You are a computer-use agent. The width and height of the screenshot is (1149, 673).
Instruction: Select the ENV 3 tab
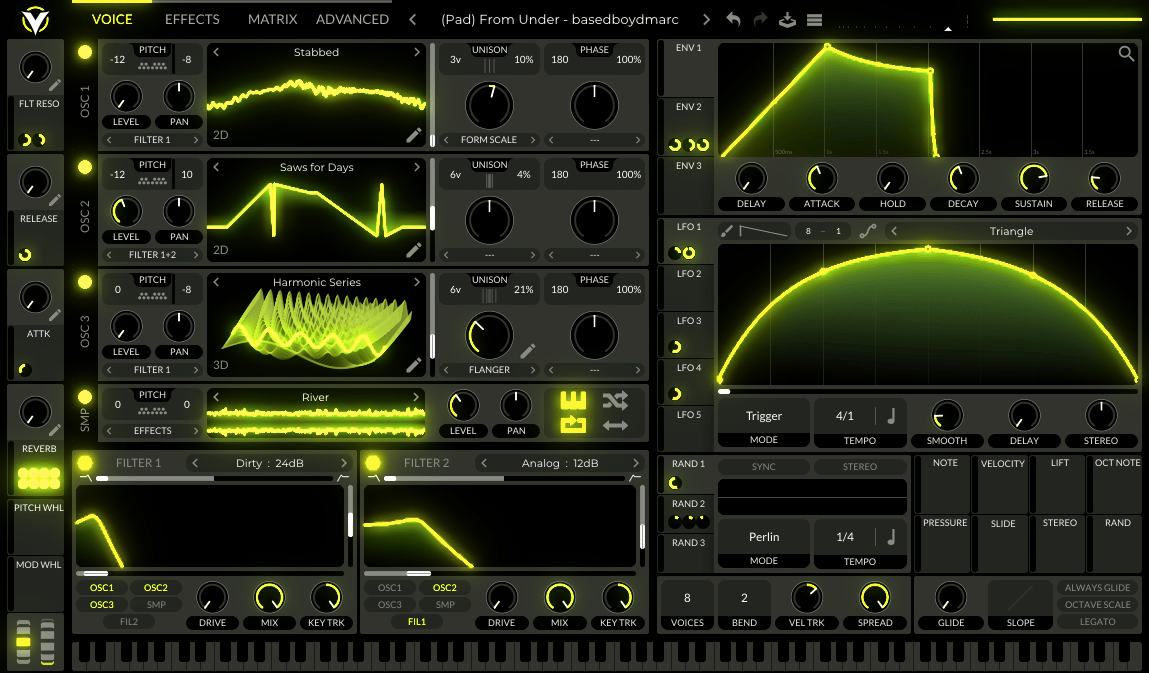click(x=687, y=185)
